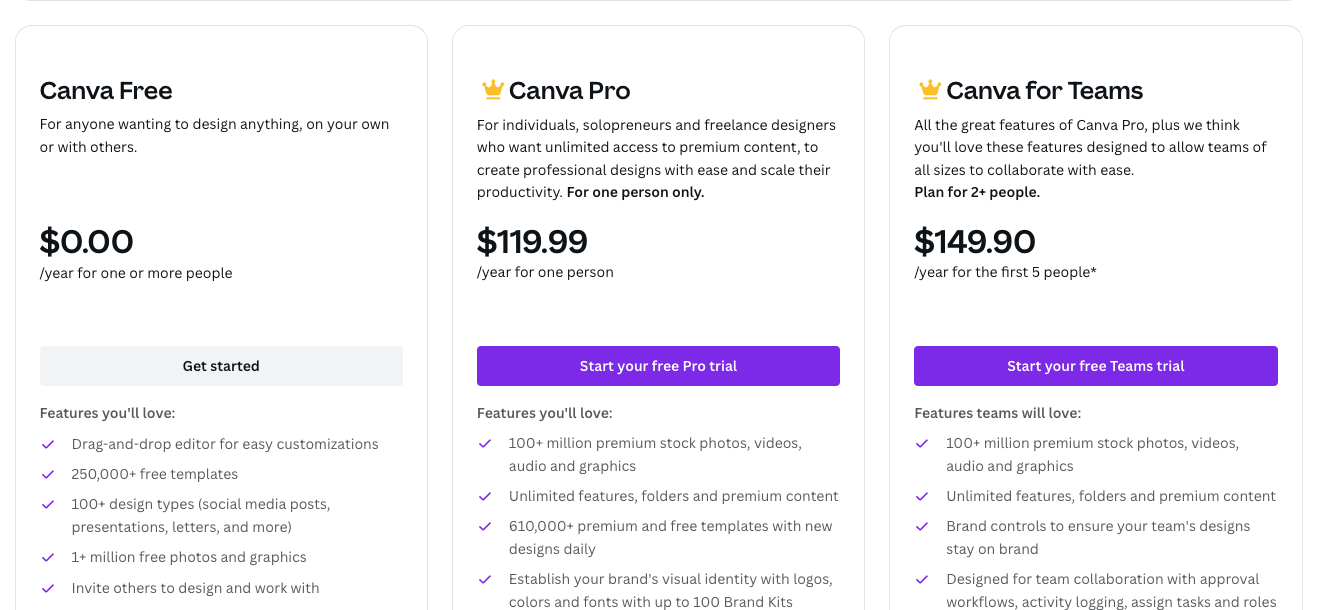Screen dimensions: 1323x610
Task: Click checkmark beside Invite others to design
Action: point(48,588)
